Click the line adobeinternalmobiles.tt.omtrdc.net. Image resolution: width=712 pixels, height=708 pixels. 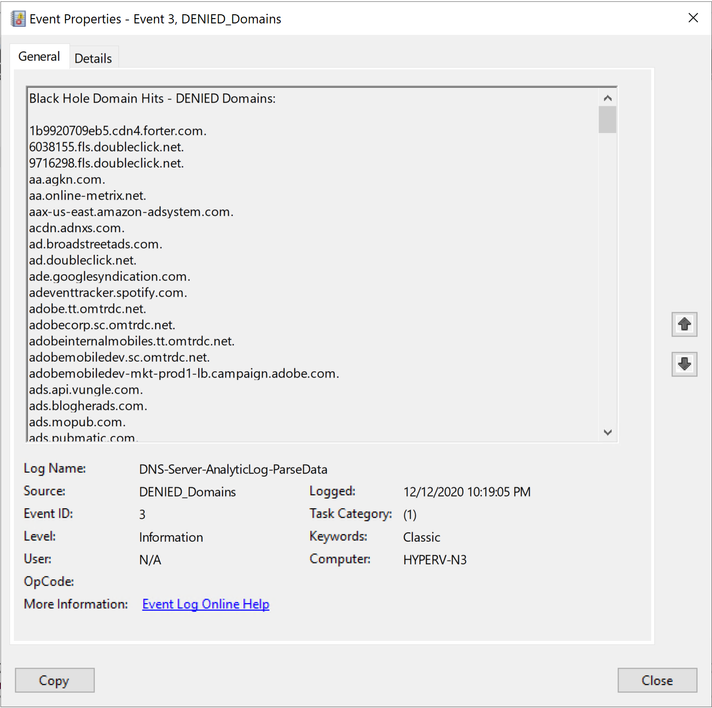[x=132, y=341]
